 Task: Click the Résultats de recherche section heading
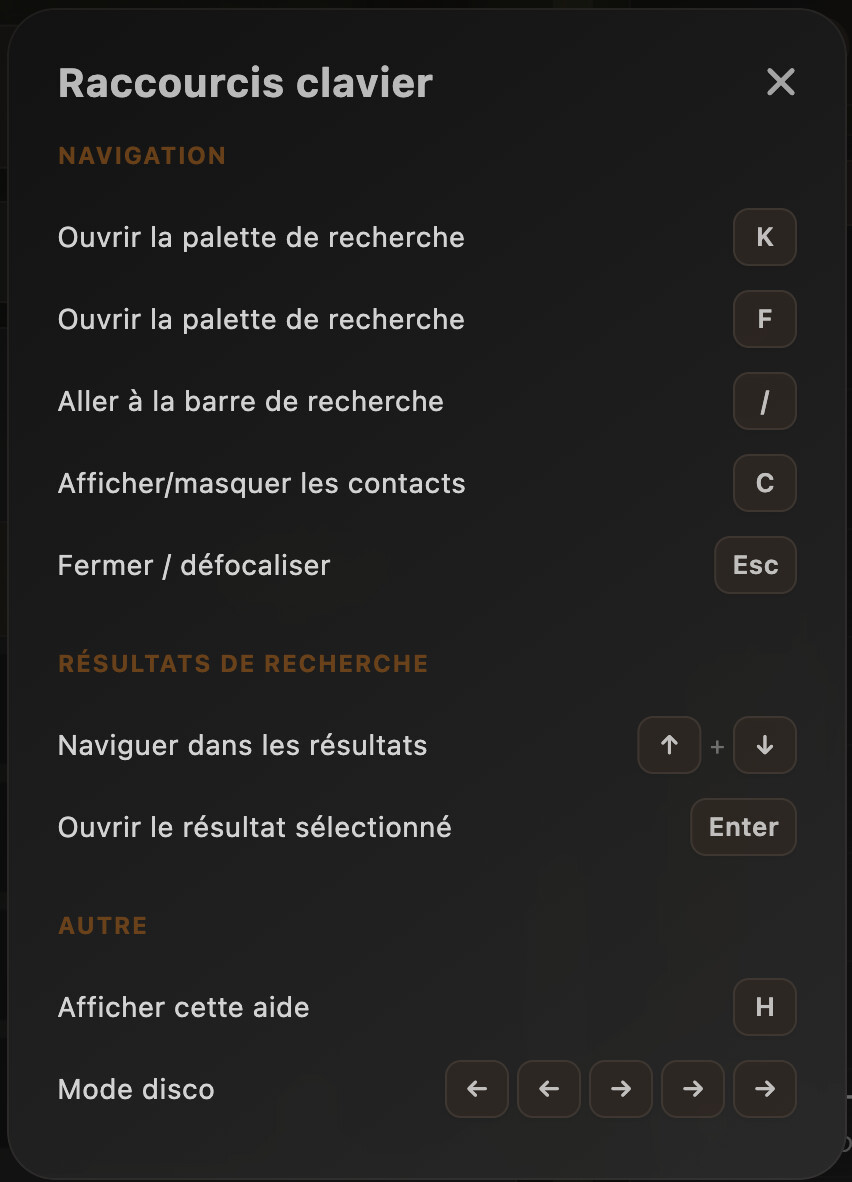coord(243,664)
